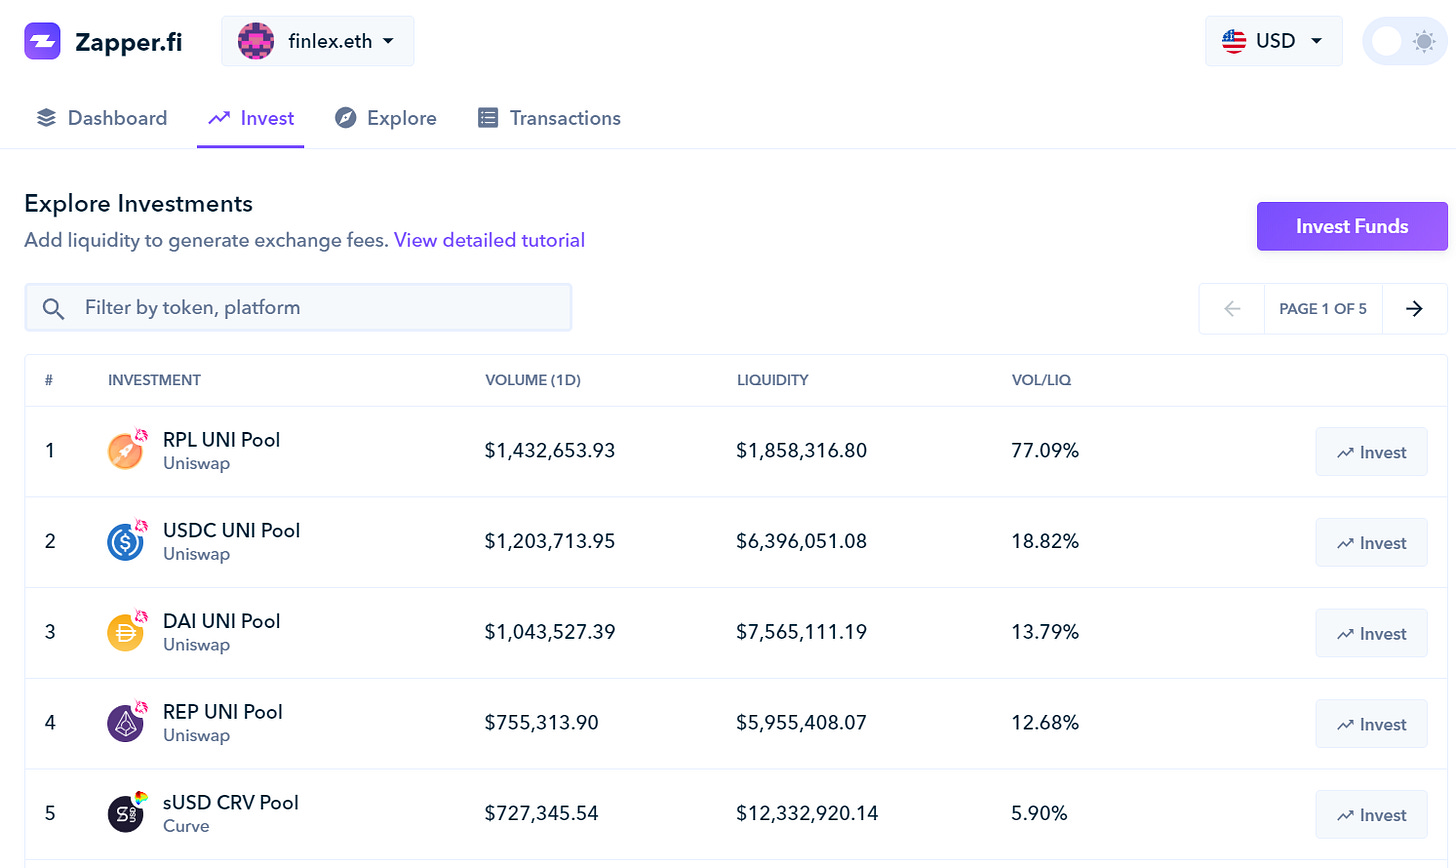Open the USD currency dropdown

(1273, 41)
